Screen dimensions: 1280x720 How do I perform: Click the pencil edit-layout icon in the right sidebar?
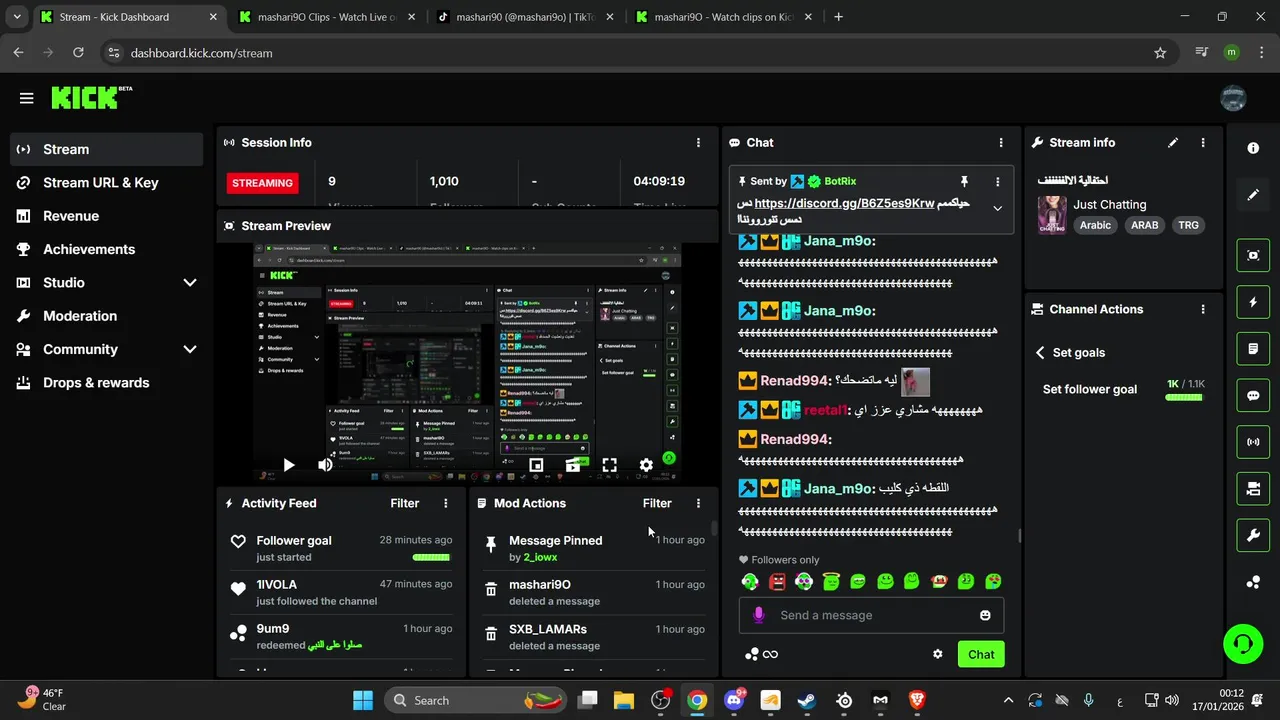(x=1253, y=195)
